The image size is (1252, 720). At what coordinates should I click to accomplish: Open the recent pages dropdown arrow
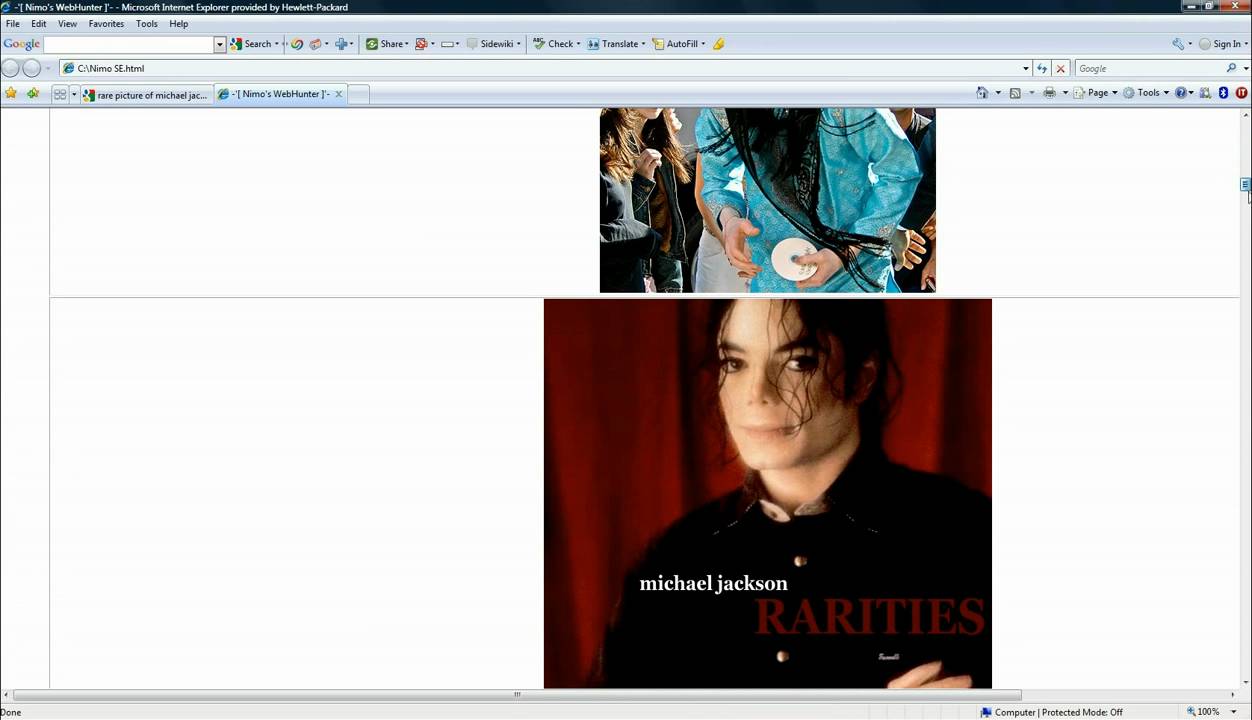point(47,68)
